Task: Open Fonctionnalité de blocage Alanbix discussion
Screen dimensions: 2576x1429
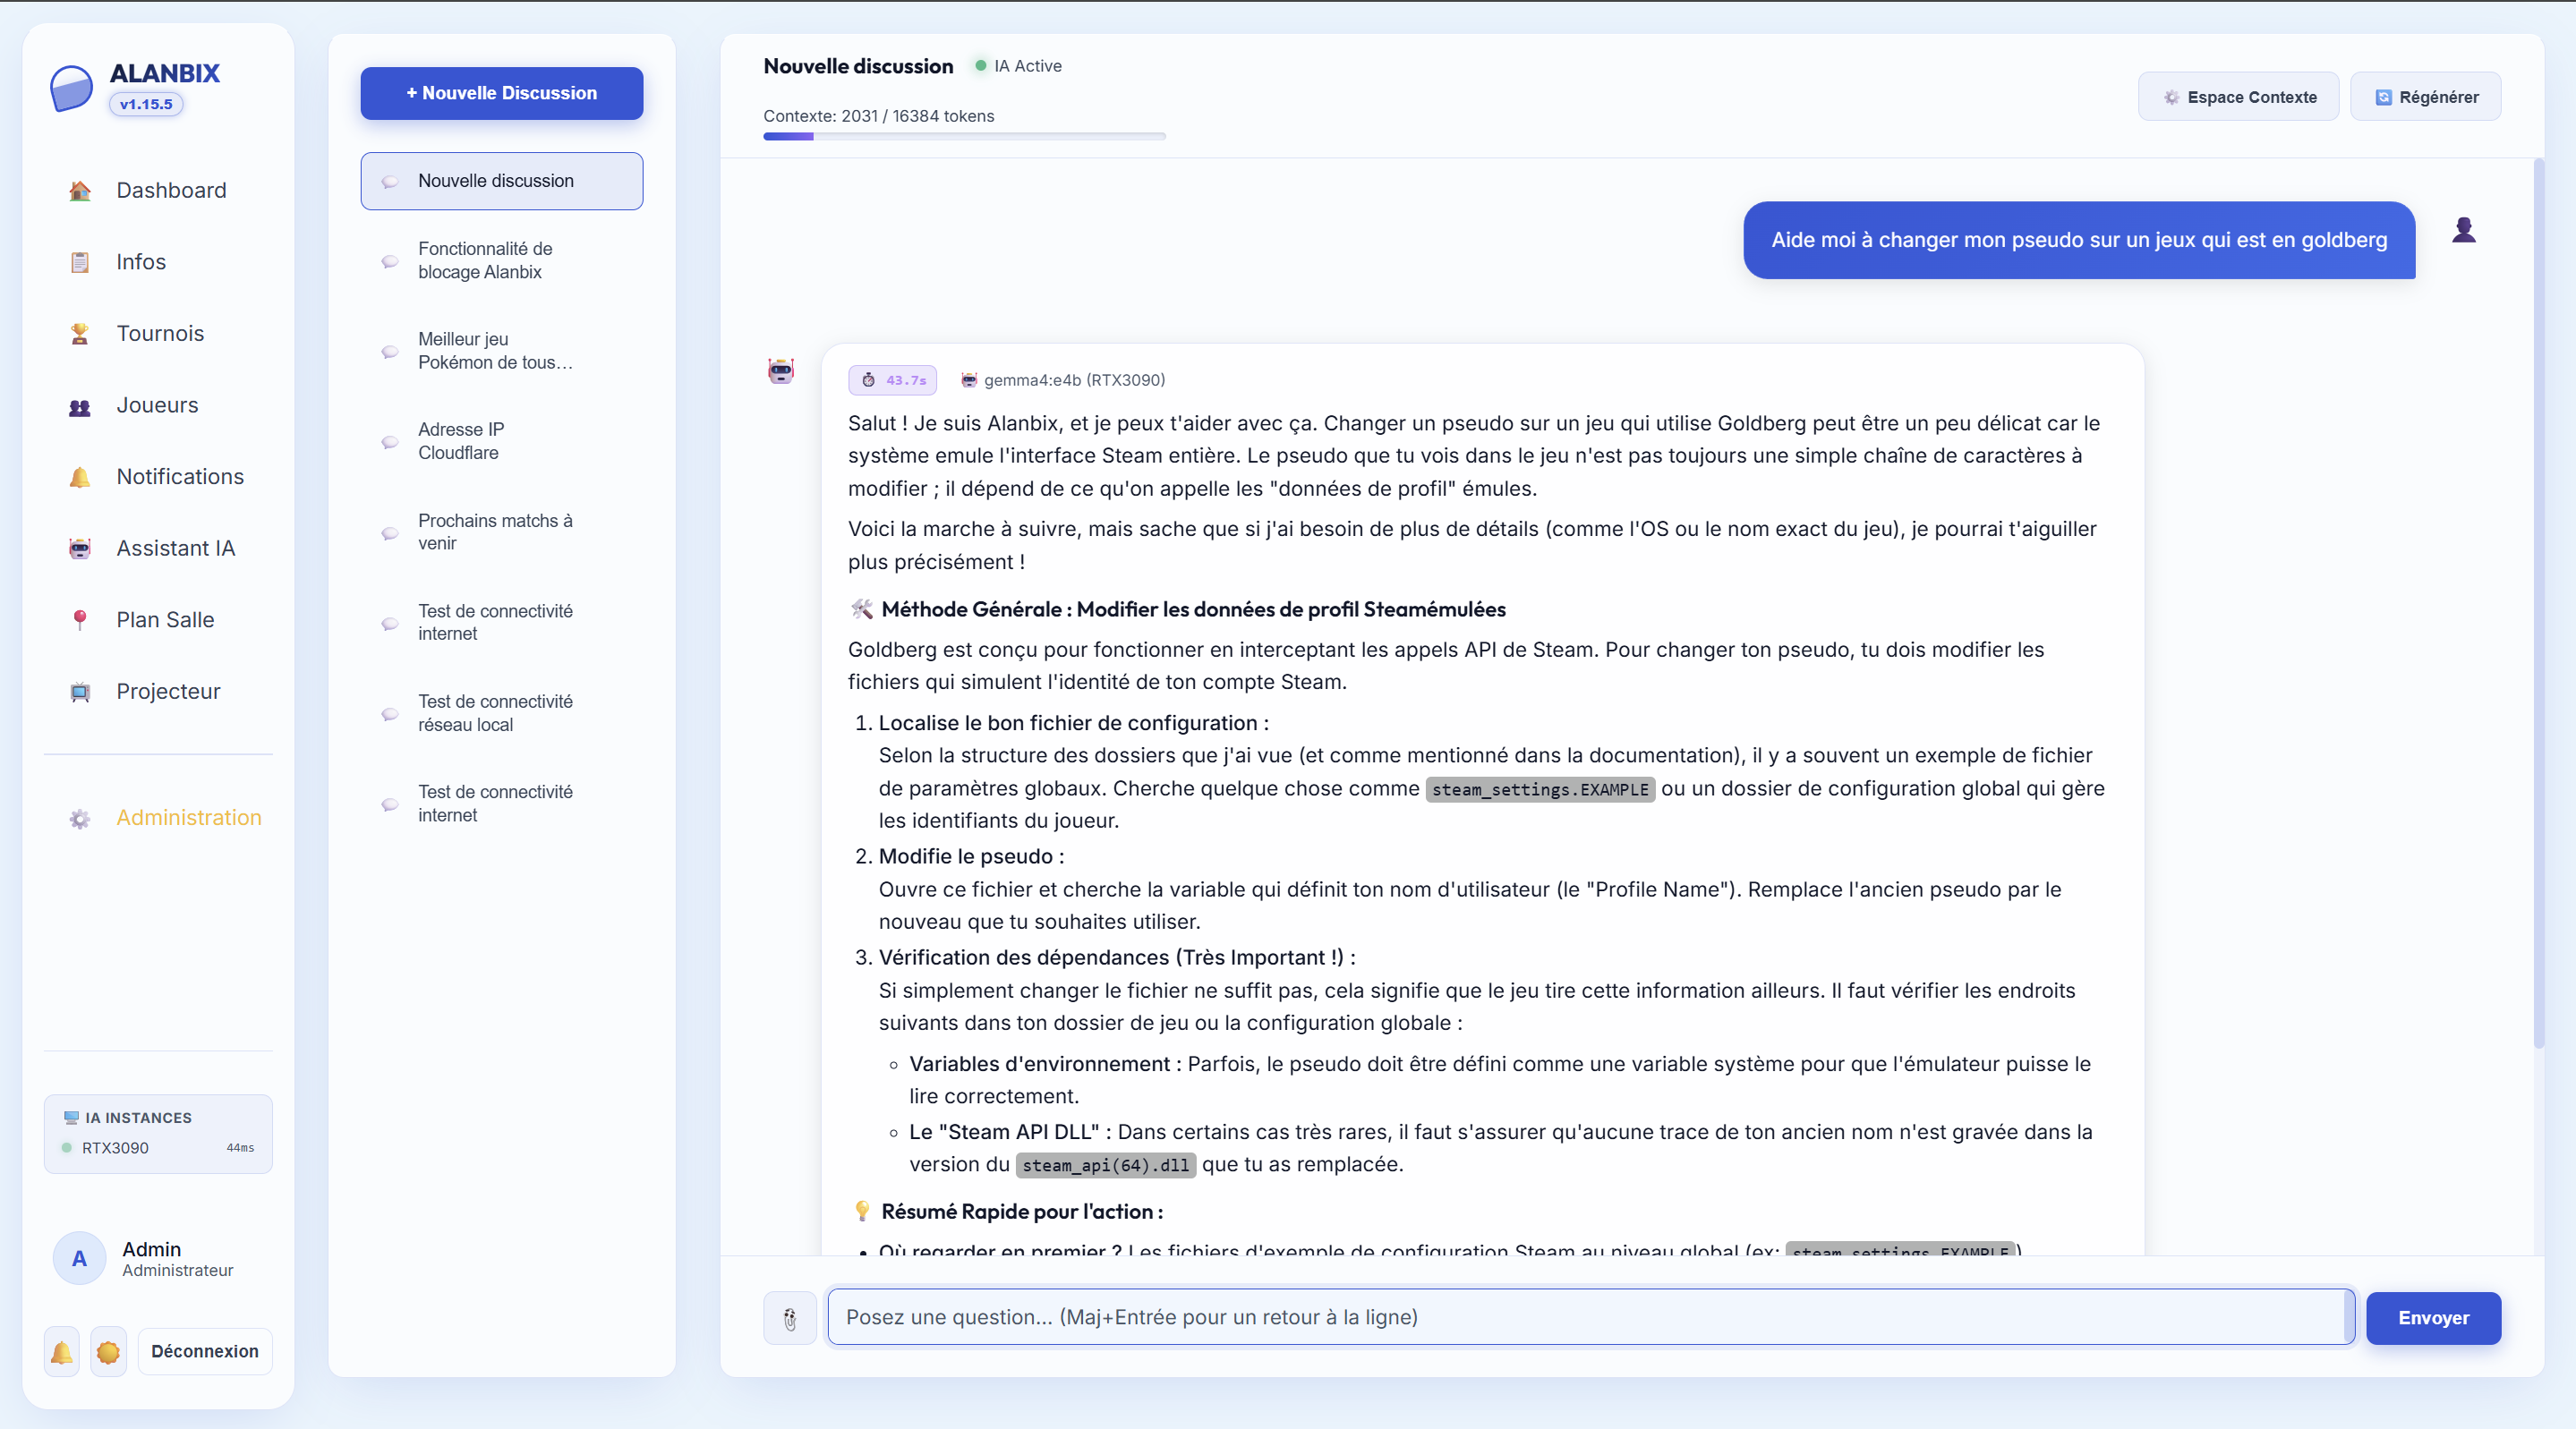Action: click(501, 261)
